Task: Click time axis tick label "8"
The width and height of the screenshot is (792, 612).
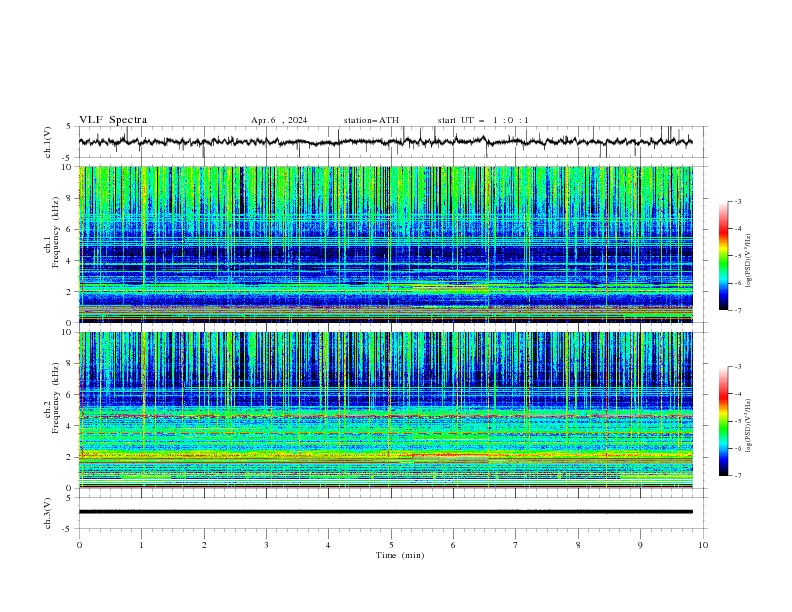Action: (x=578, y=545)
